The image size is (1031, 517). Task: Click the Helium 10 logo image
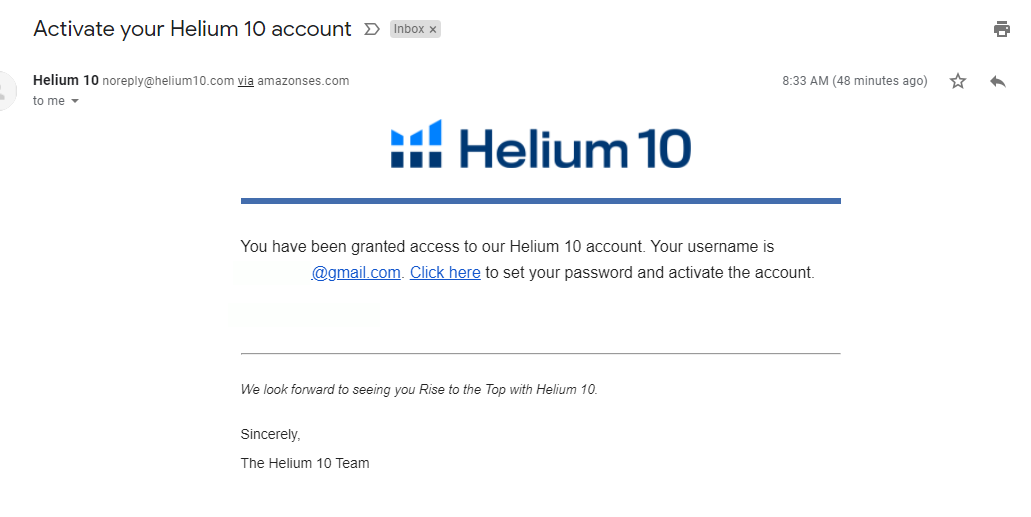[540, 144]
